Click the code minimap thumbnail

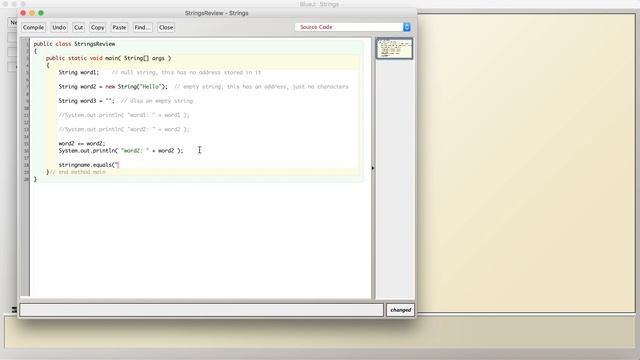pos(394,49)
